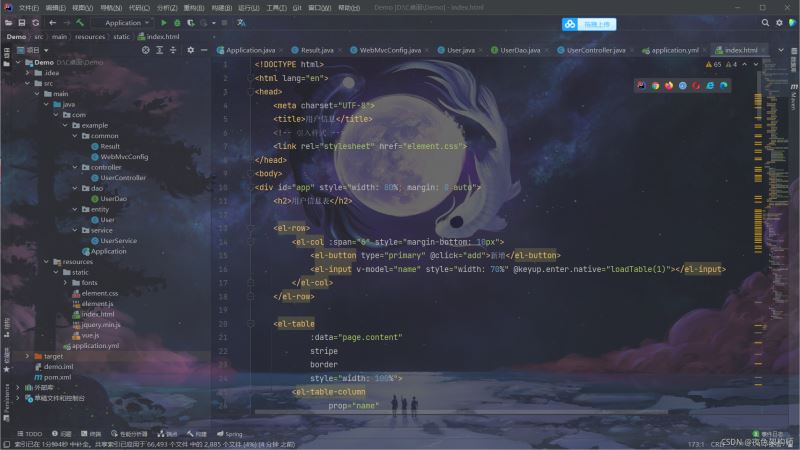Switch to application.yml tab

[671, 50]
